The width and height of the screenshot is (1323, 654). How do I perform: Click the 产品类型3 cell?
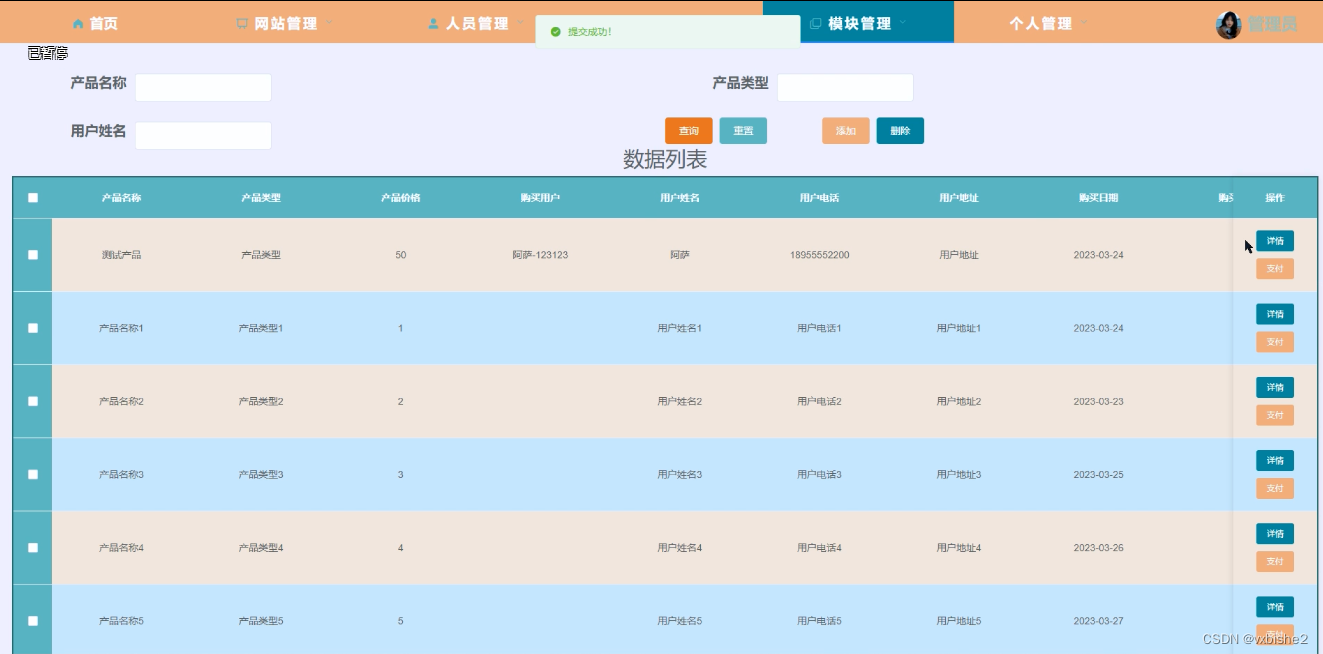261,474
